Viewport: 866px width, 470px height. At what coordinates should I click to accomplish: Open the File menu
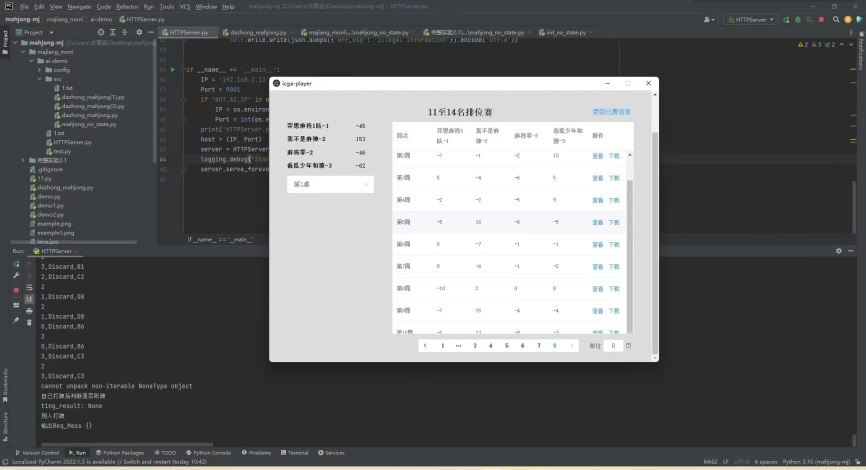(x=24, y=7)
